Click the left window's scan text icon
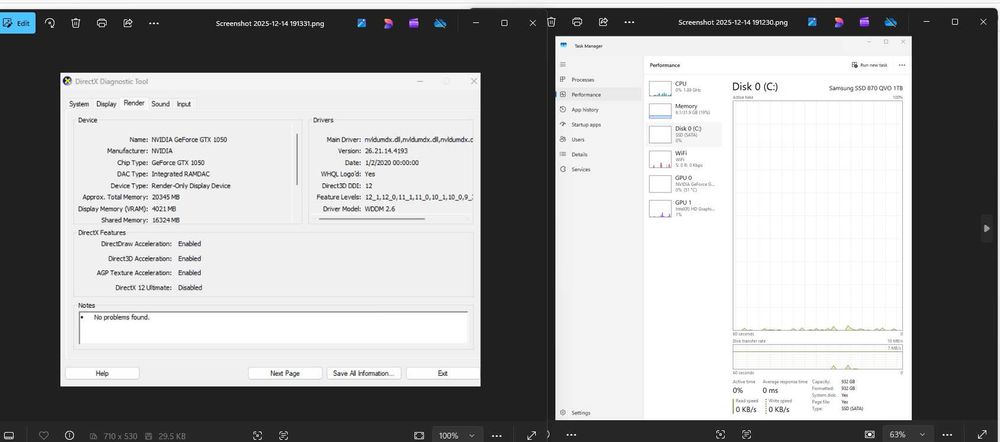The width and height of the screenshot is (1000, 442). (283, 435)
